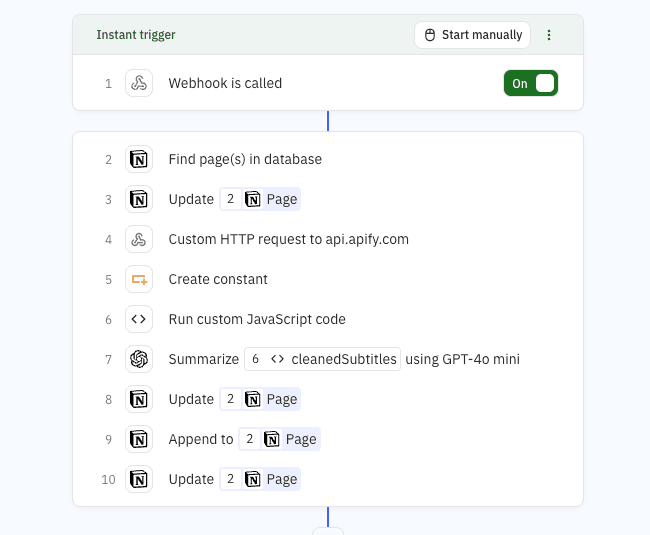Click Notion icon for Find page(s) step
The image size is (650, 535).
click(x=139, y=159)
